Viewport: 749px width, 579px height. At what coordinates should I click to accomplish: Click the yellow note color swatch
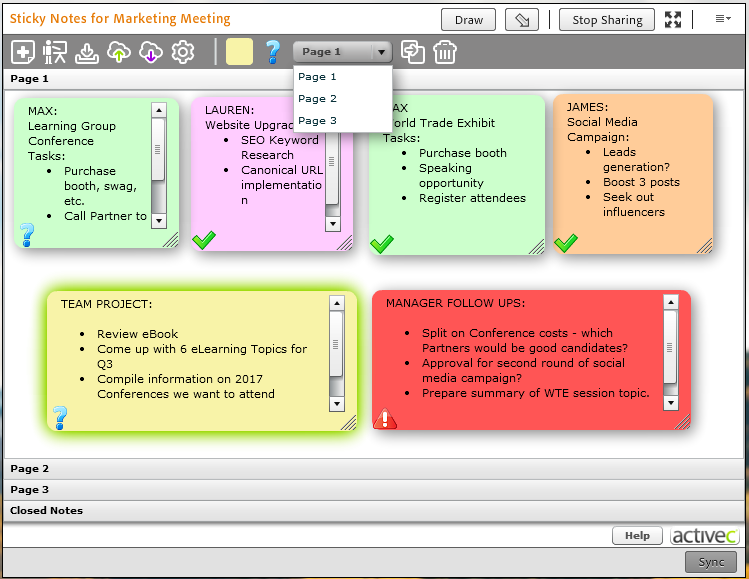[x=239, y=52]
